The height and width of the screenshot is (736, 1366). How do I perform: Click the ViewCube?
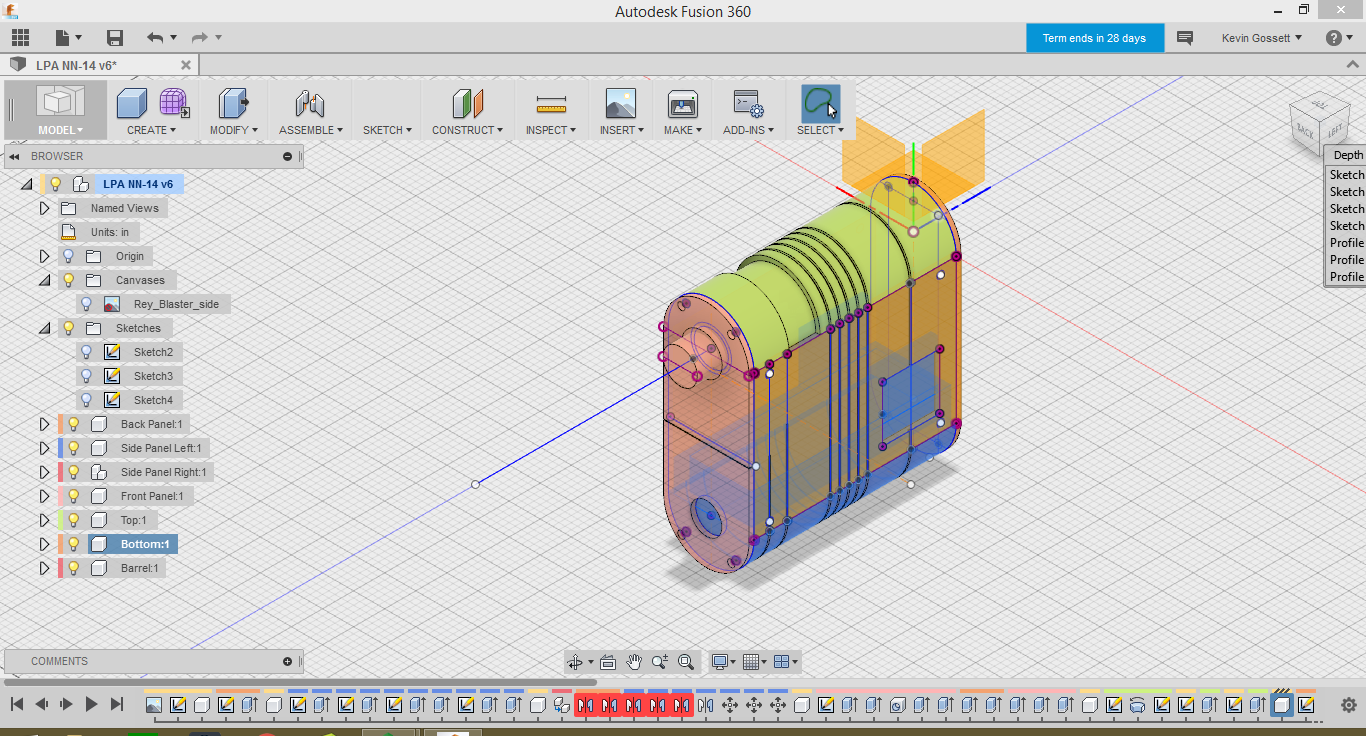coord(1319,123)
